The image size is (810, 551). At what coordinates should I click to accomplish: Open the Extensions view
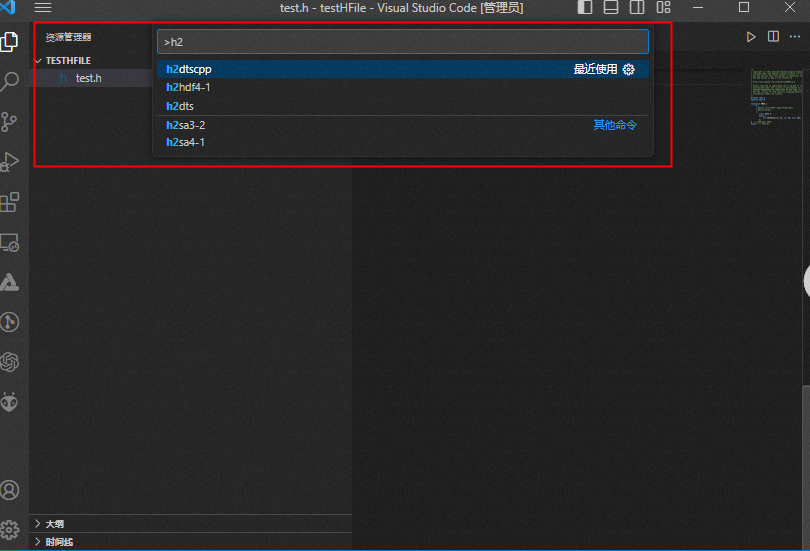(10, 202)
